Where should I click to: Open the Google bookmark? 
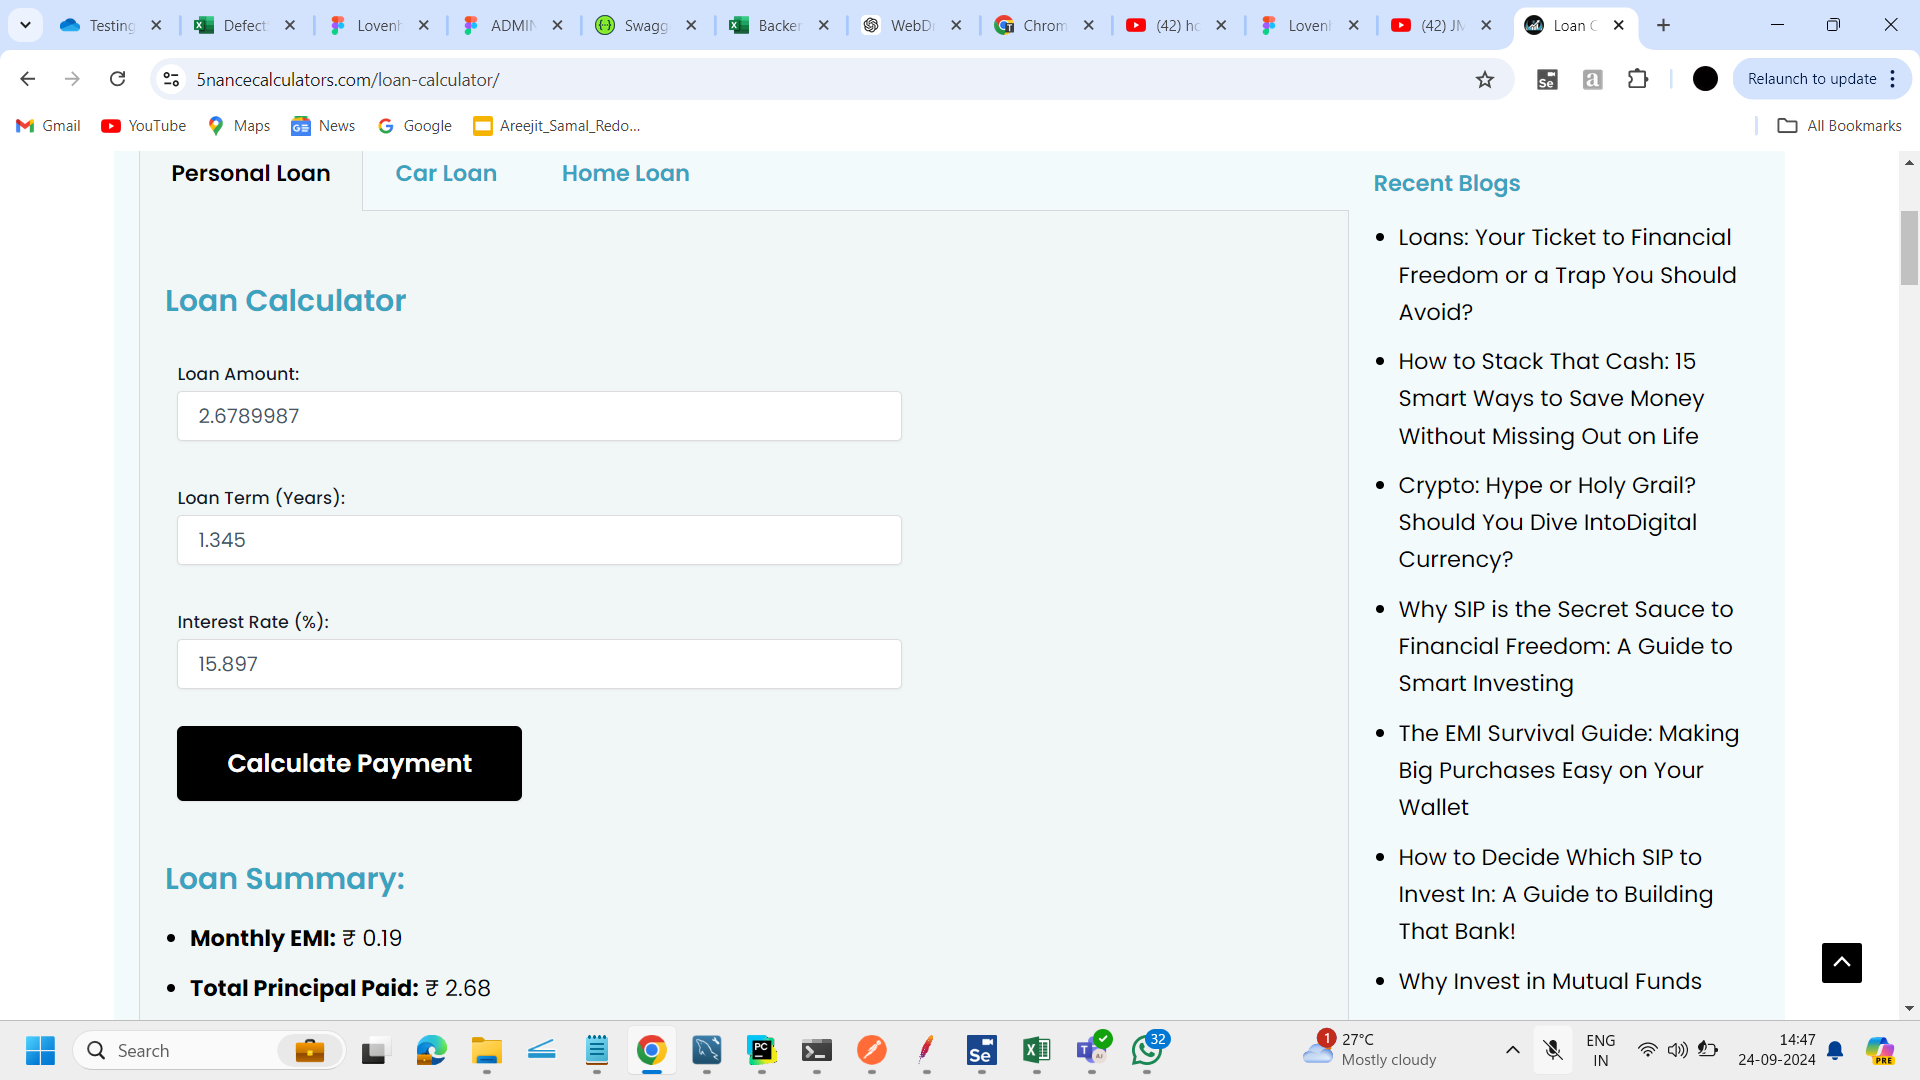coord(415,125)
